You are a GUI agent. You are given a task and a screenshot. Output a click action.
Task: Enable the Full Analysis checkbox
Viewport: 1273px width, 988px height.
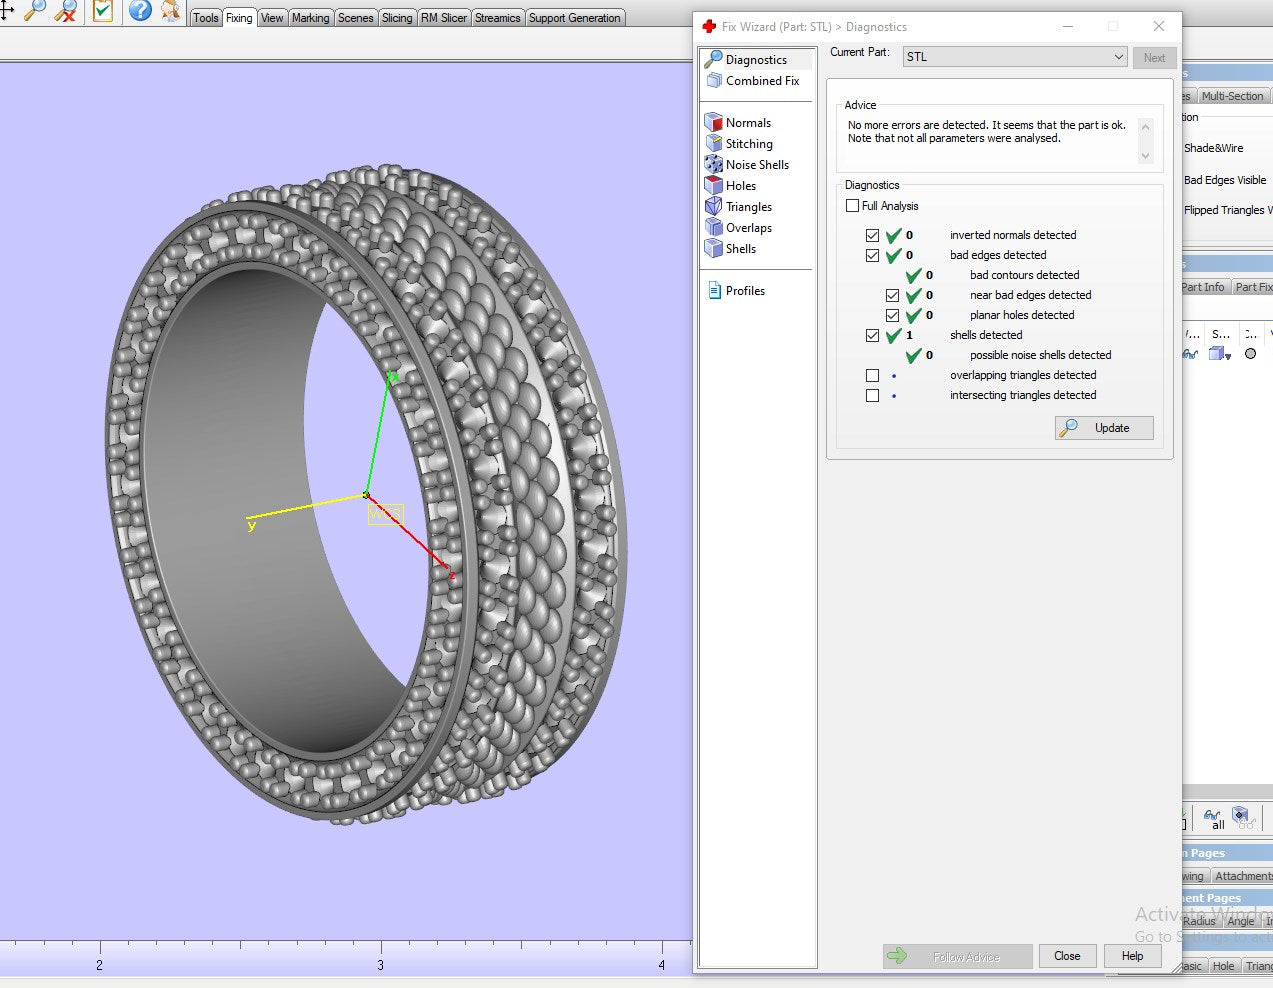(853, 206)
